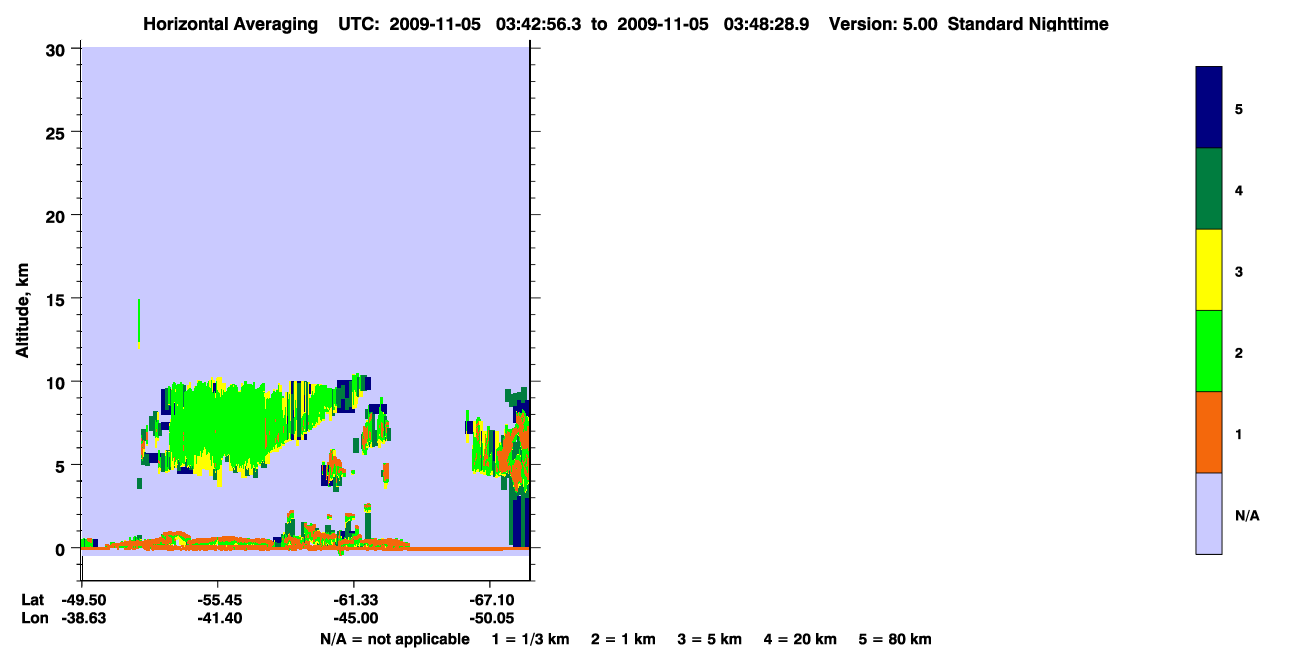Click the altitude tick label 15

click(x=58, y=299)
